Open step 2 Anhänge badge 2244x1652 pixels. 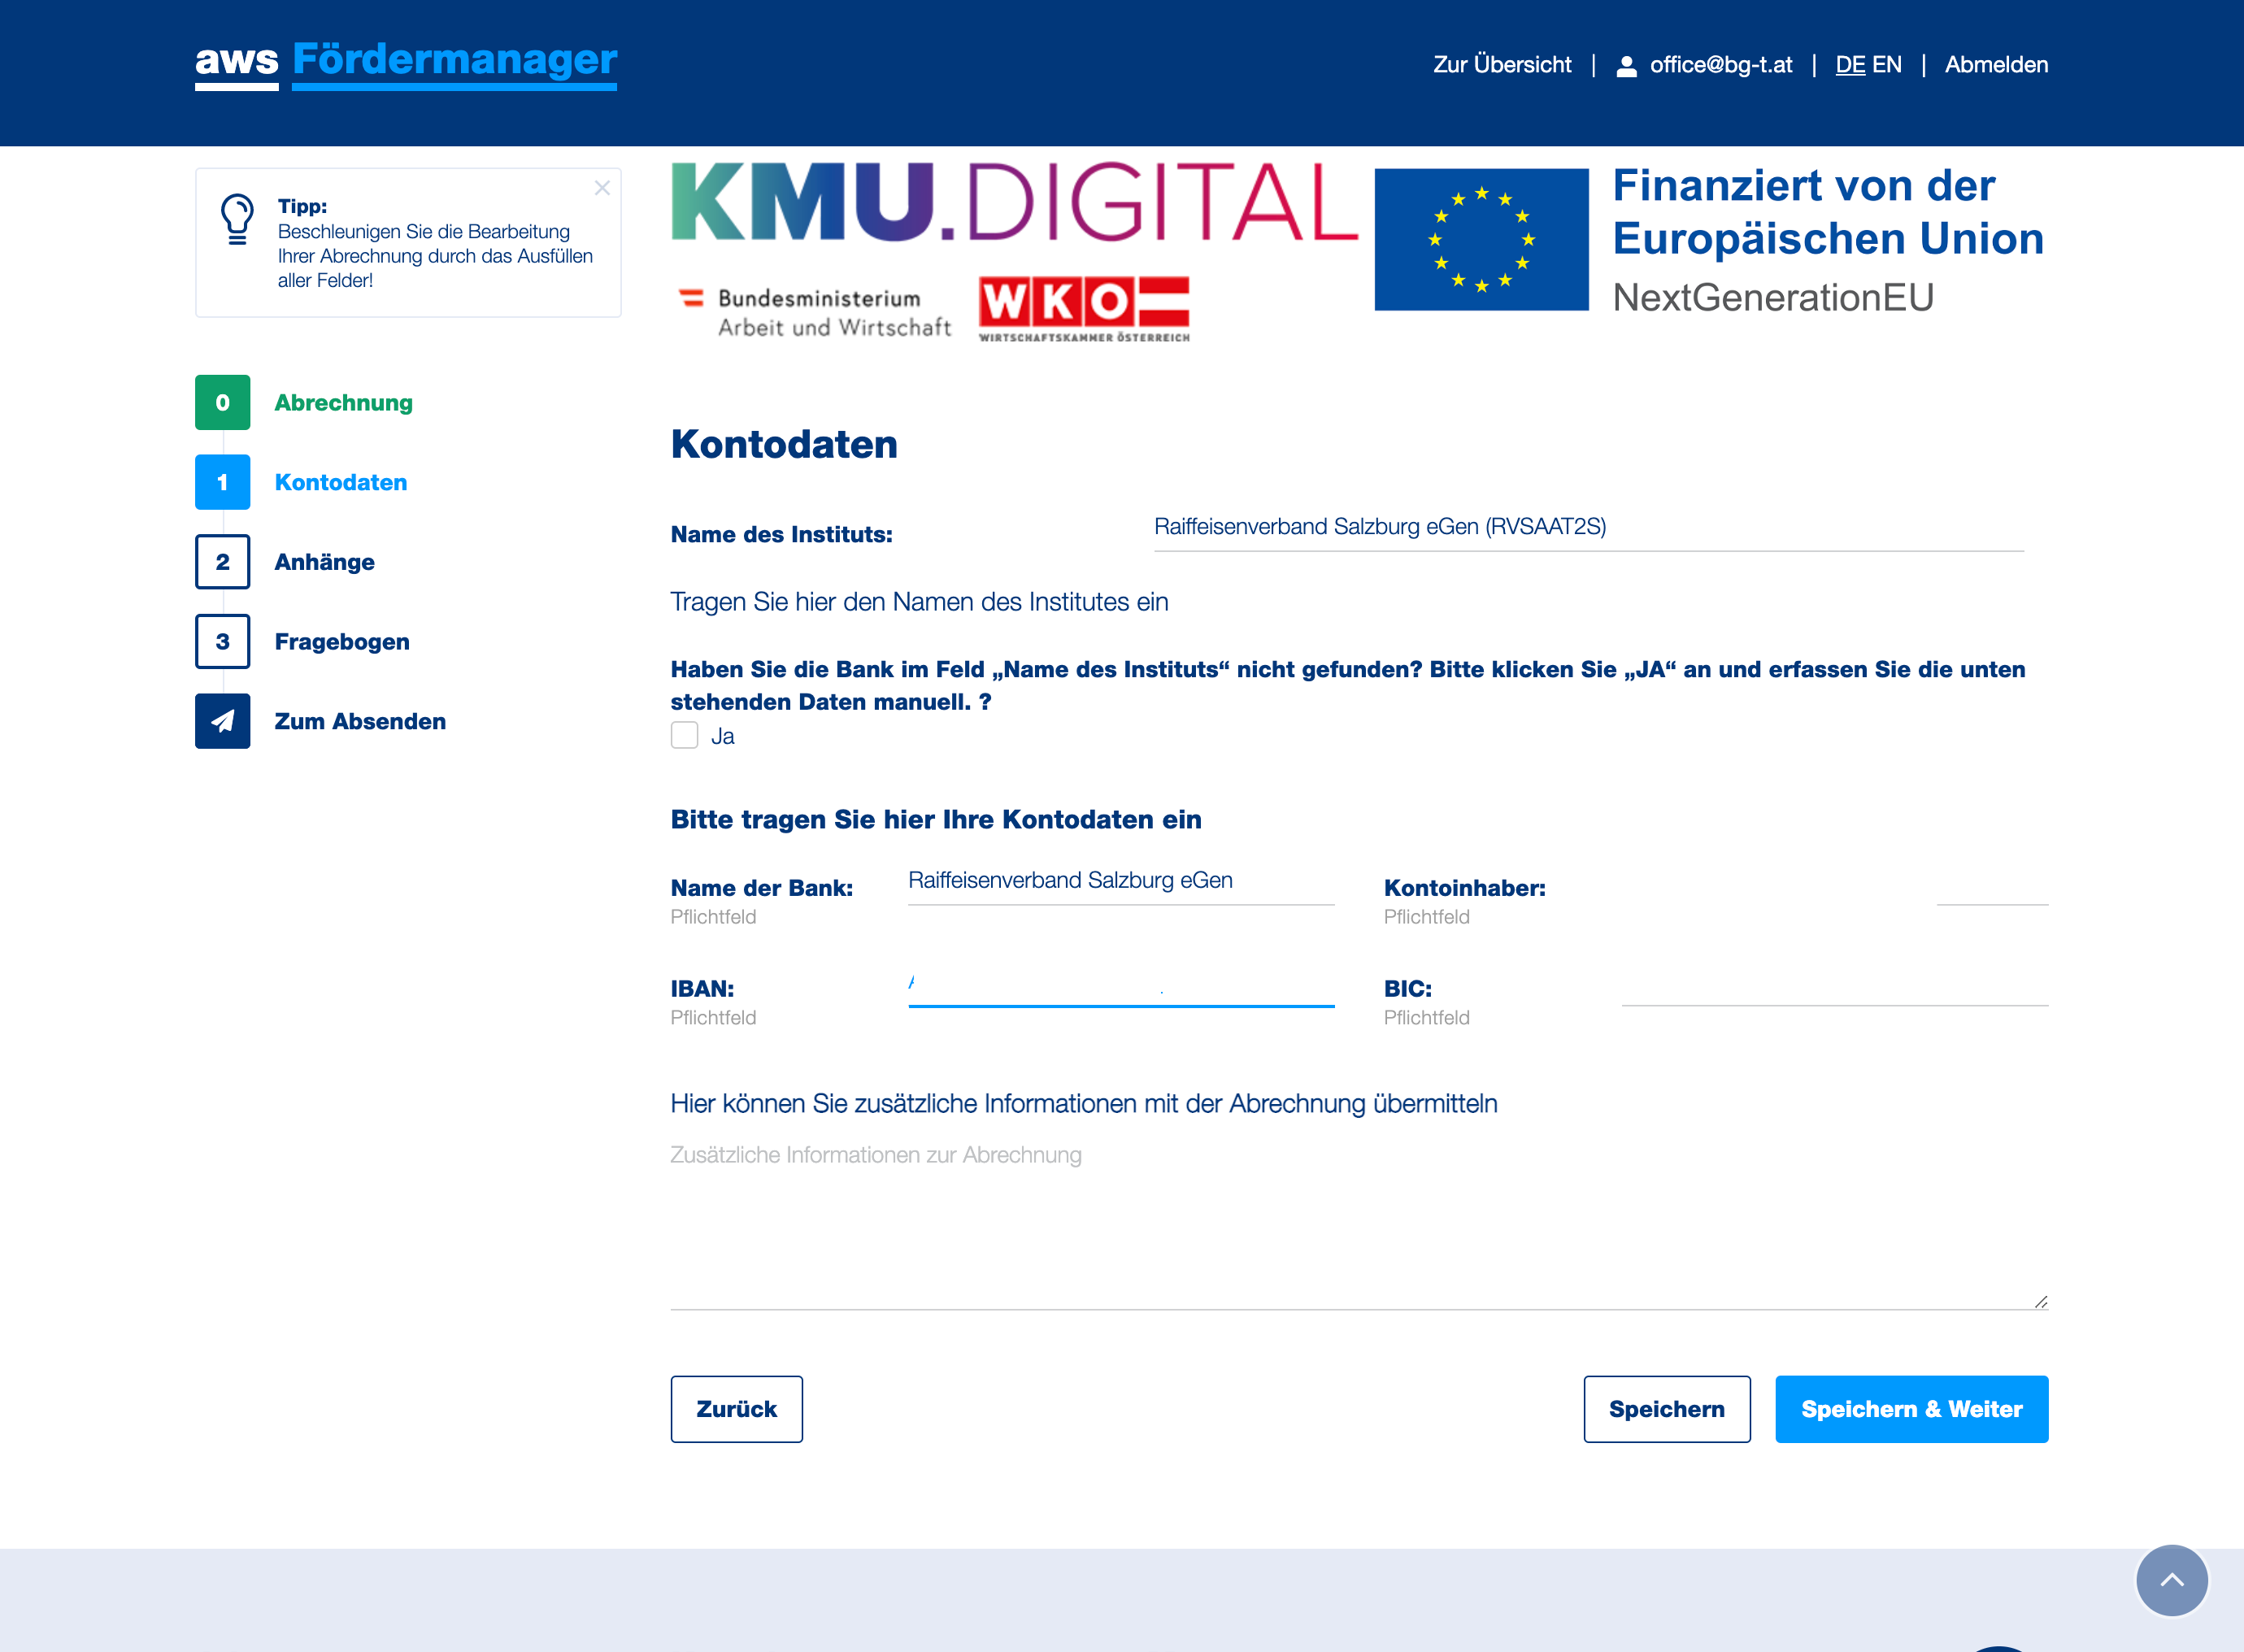point(222,562)
